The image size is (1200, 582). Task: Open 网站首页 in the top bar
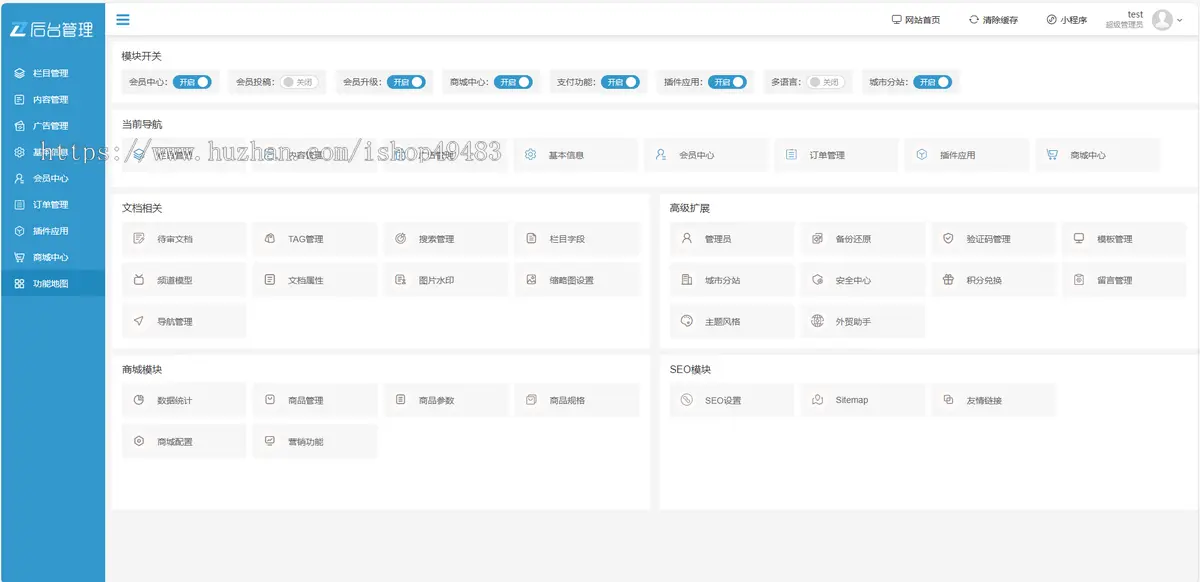click(916, 20)
